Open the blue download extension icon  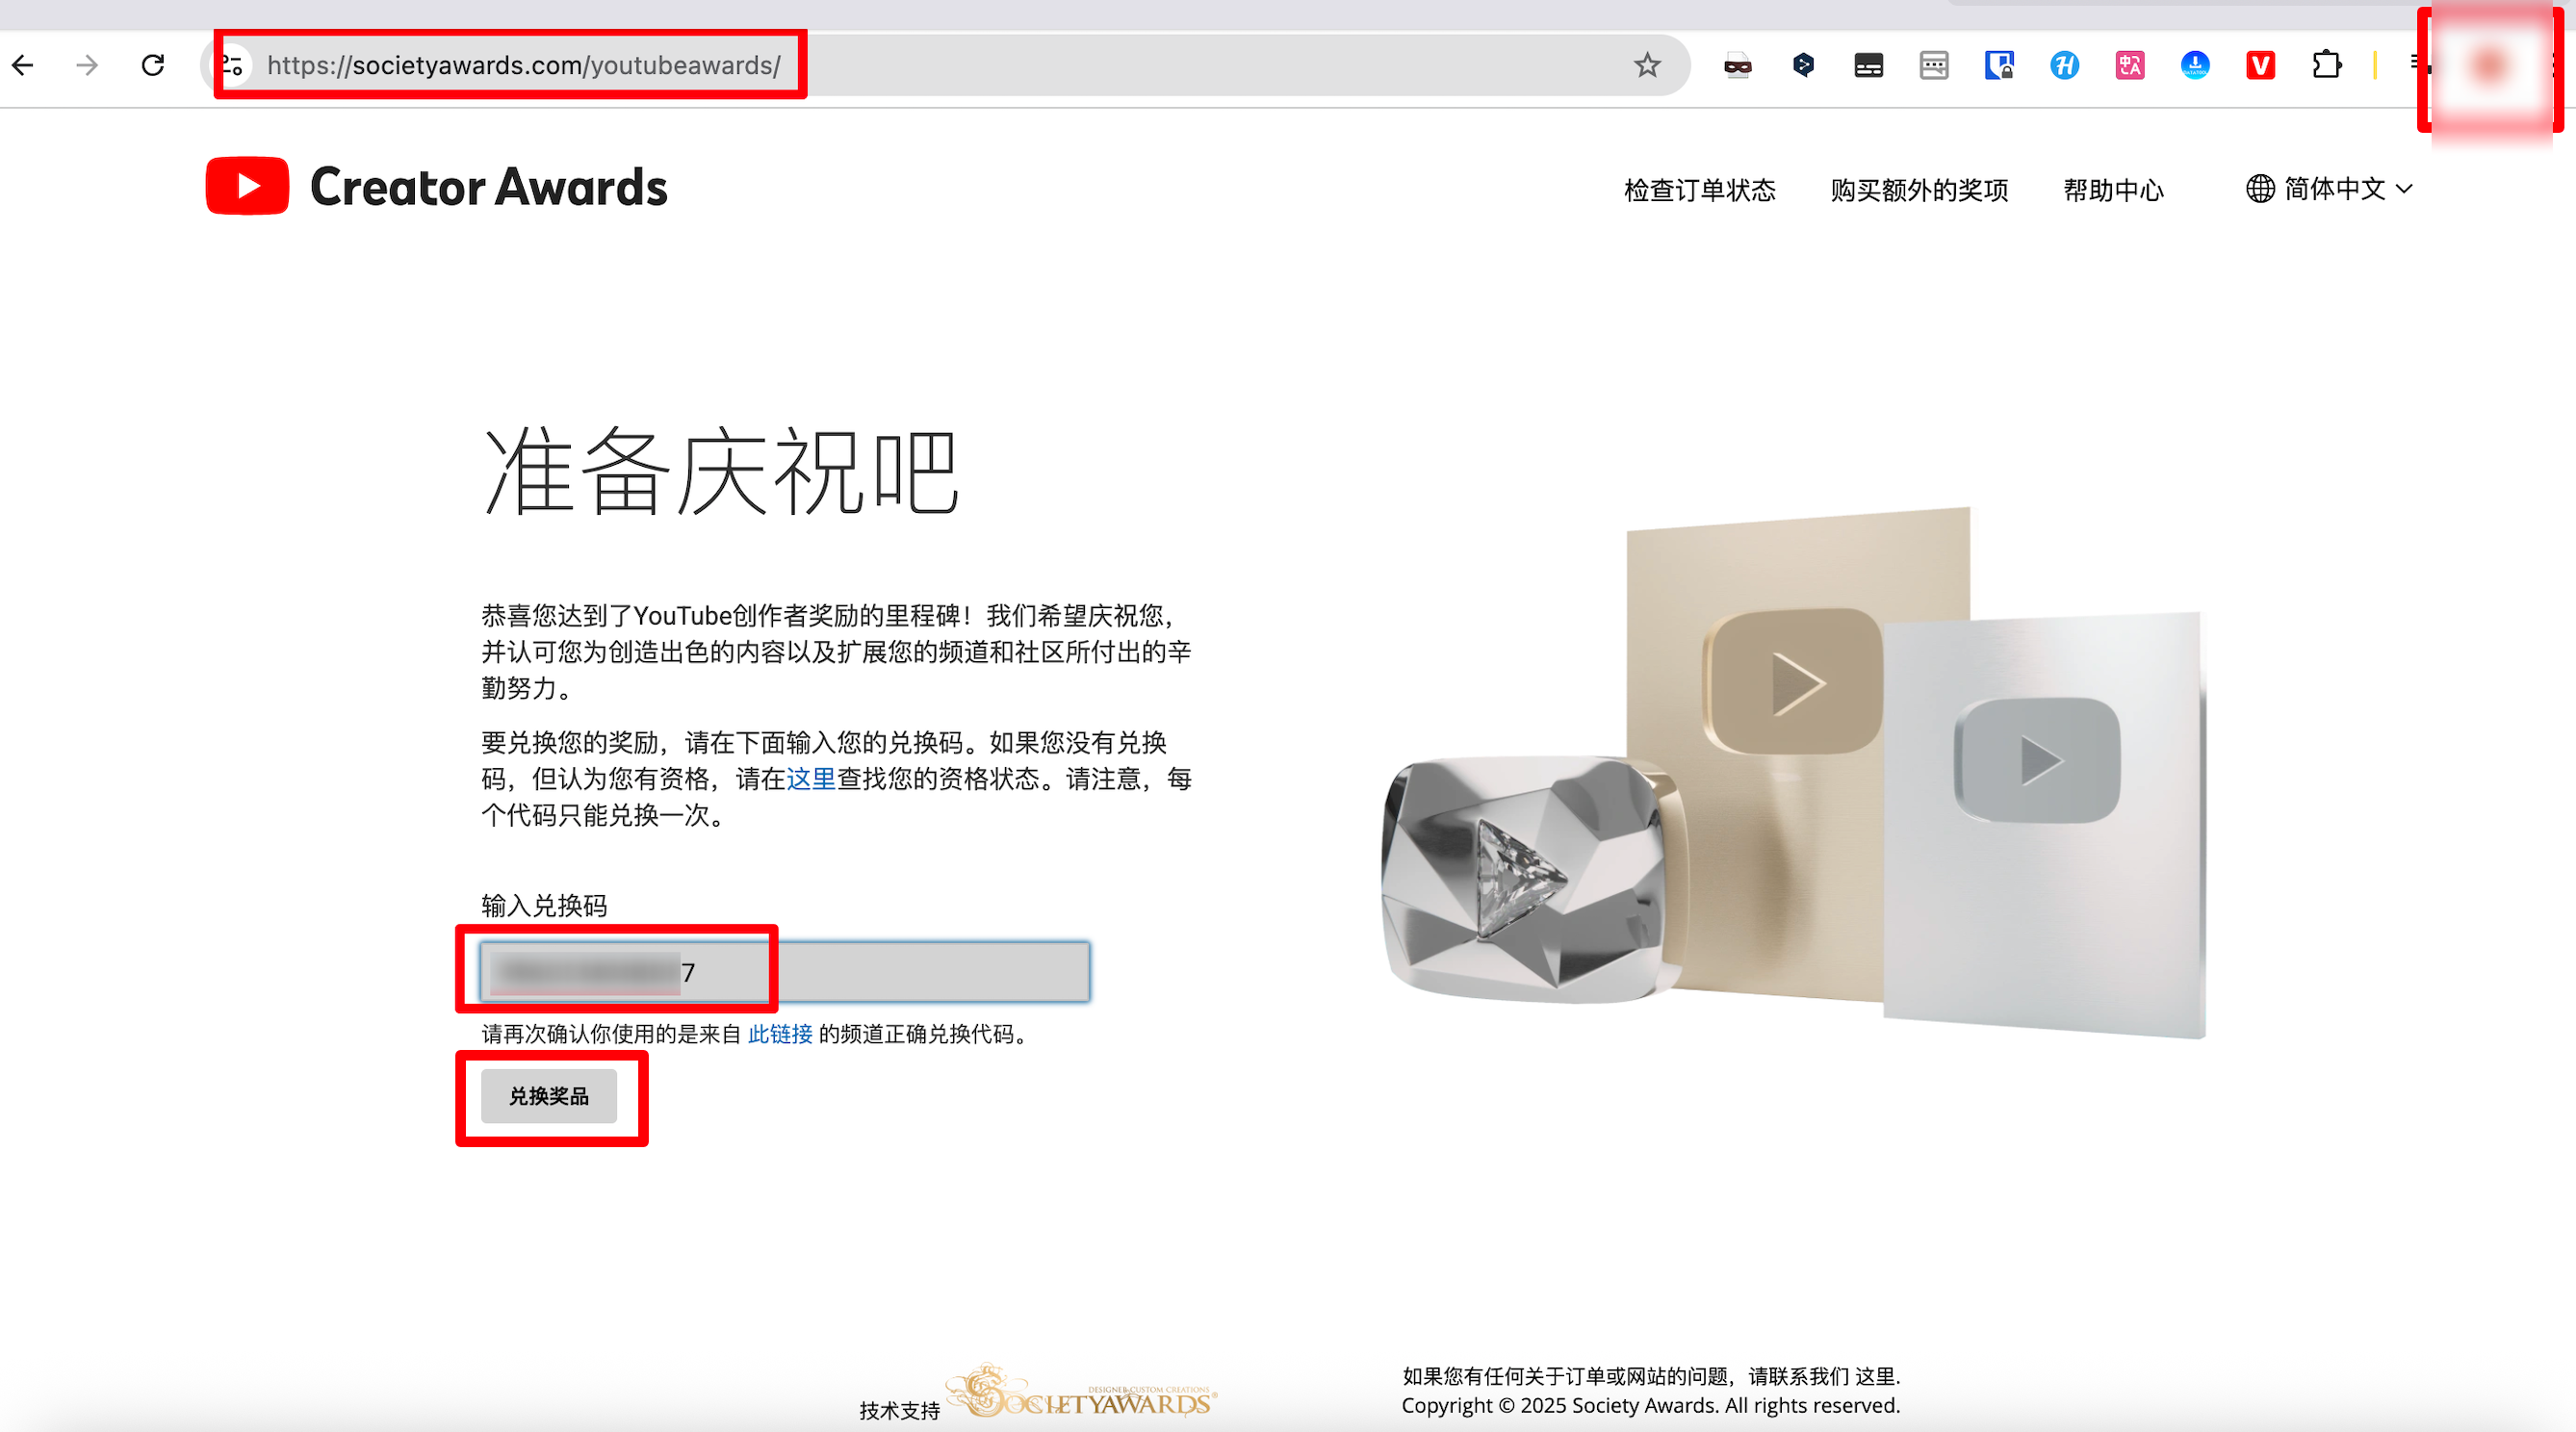pos(2195,65)
